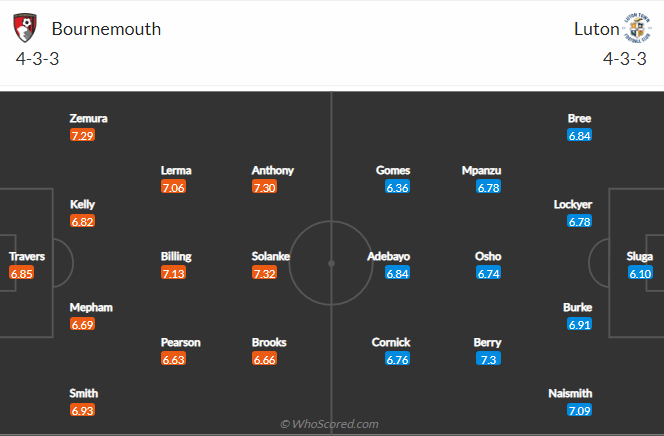Select Zemura's 7.29 rating badge
Screen dimensions: 664x436
pyautogui.click(x=82, y=135)
